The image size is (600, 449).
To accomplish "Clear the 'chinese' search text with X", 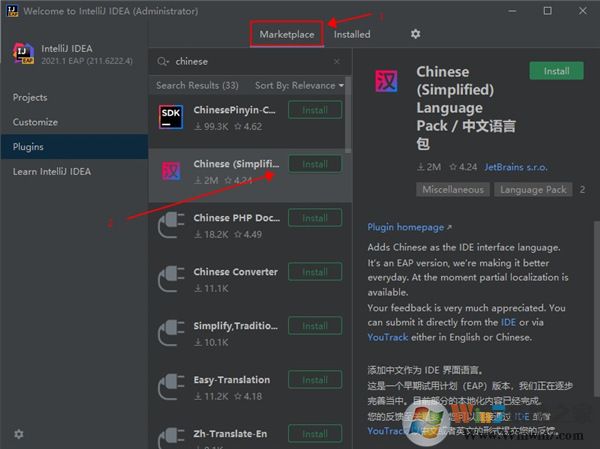I will [337, 61].
